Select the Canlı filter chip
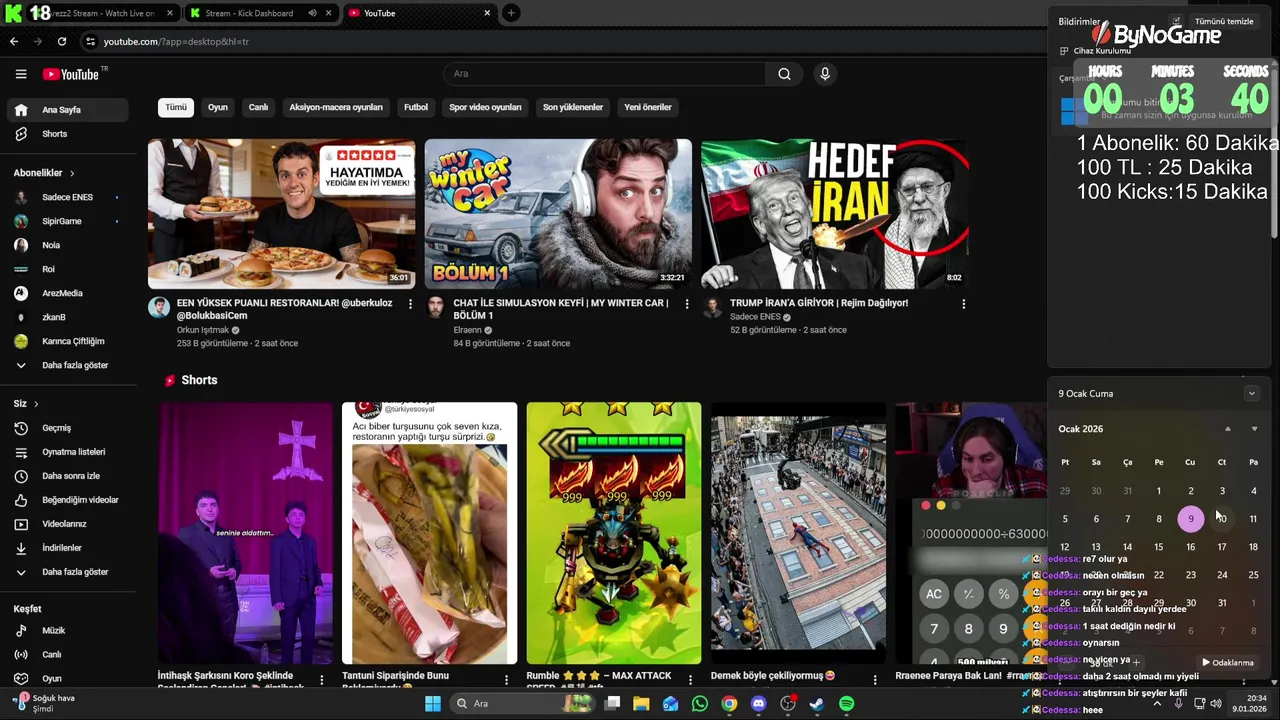 tap(258, 107)
